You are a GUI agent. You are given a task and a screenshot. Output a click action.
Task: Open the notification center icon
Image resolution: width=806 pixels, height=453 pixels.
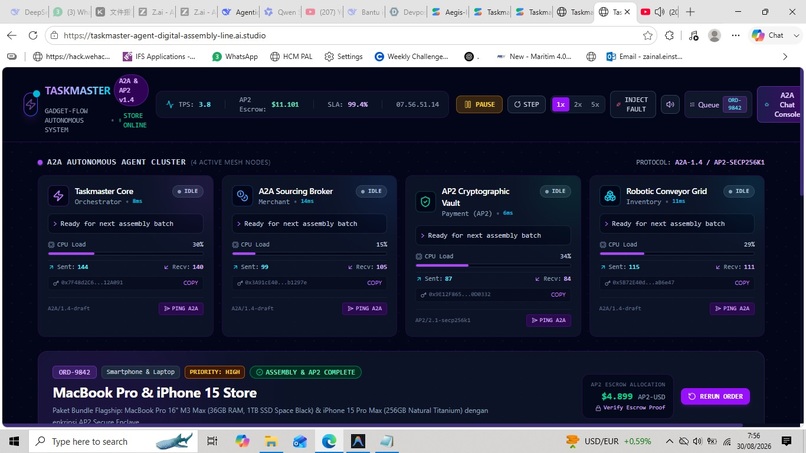786,441
